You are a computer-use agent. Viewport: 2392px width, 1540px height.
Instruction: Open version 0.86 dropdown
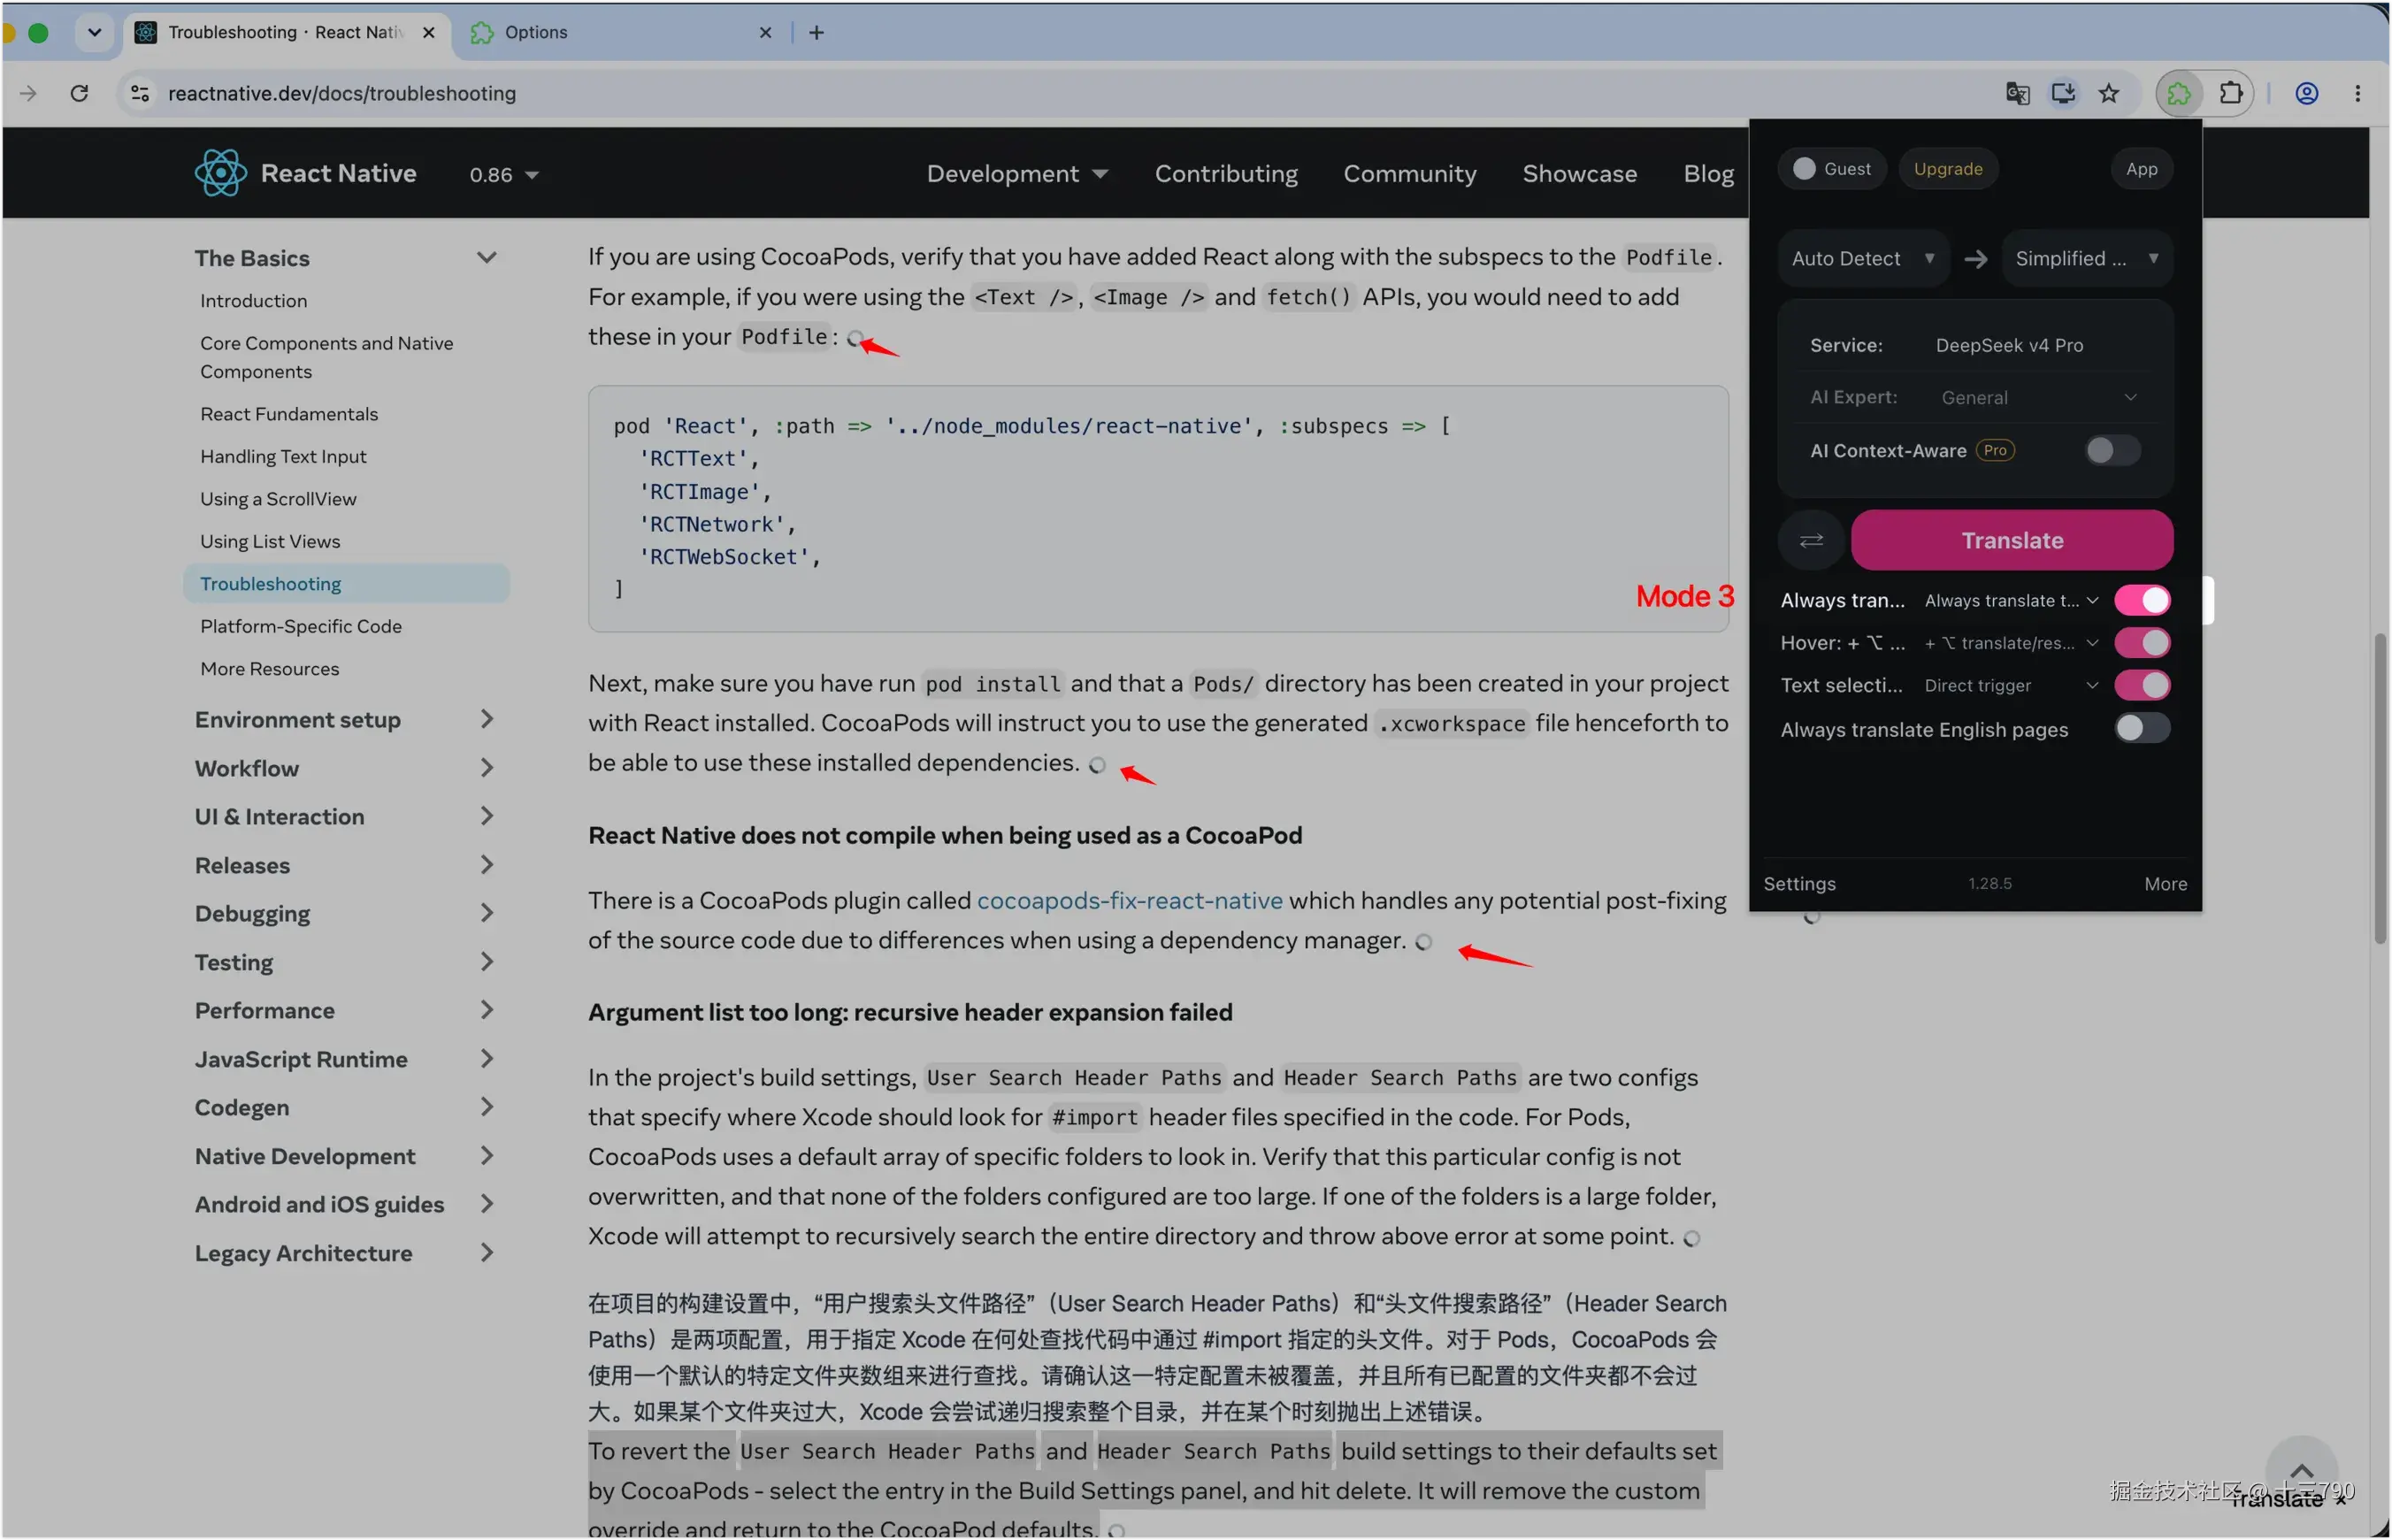click(504, 175)
